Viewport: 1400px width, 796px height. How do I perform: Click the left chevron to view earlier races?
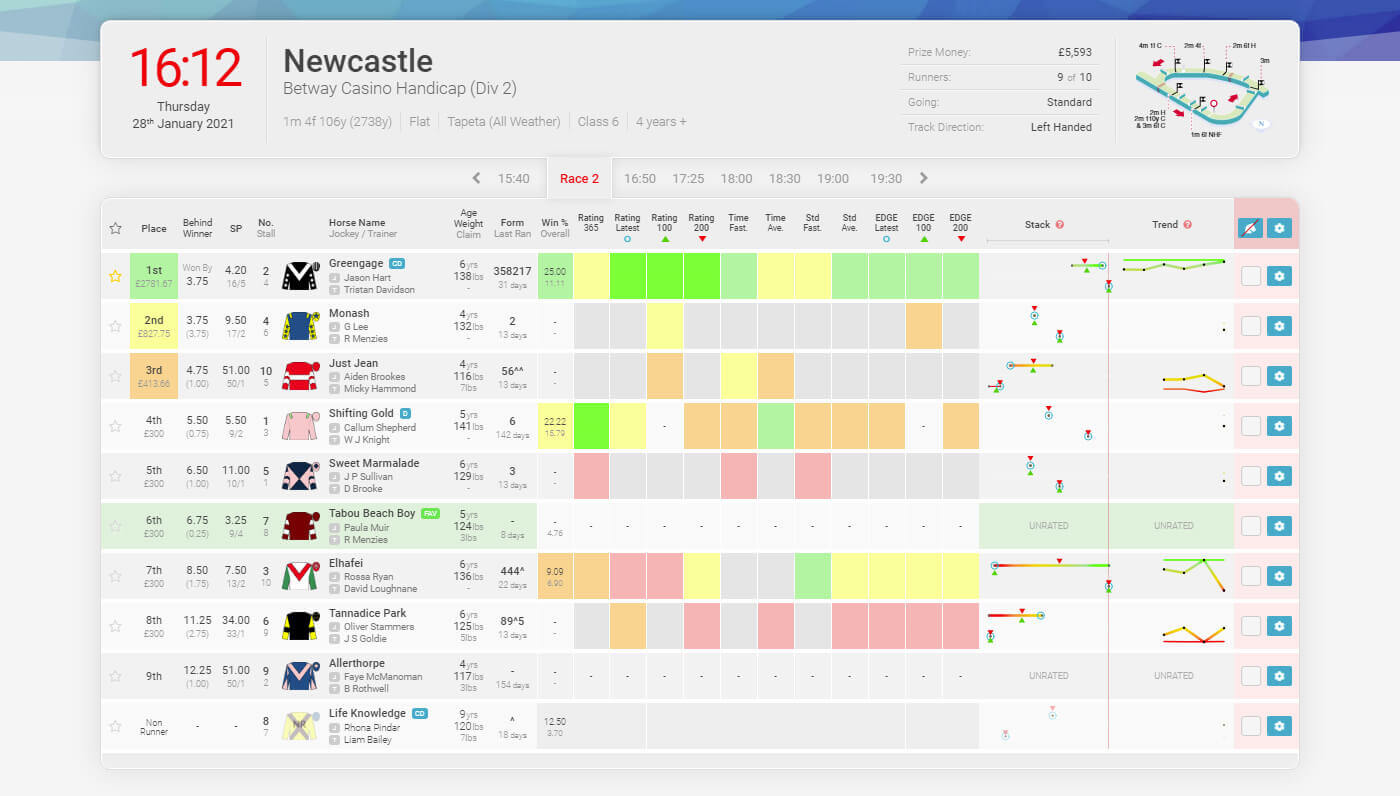[476, 177]
